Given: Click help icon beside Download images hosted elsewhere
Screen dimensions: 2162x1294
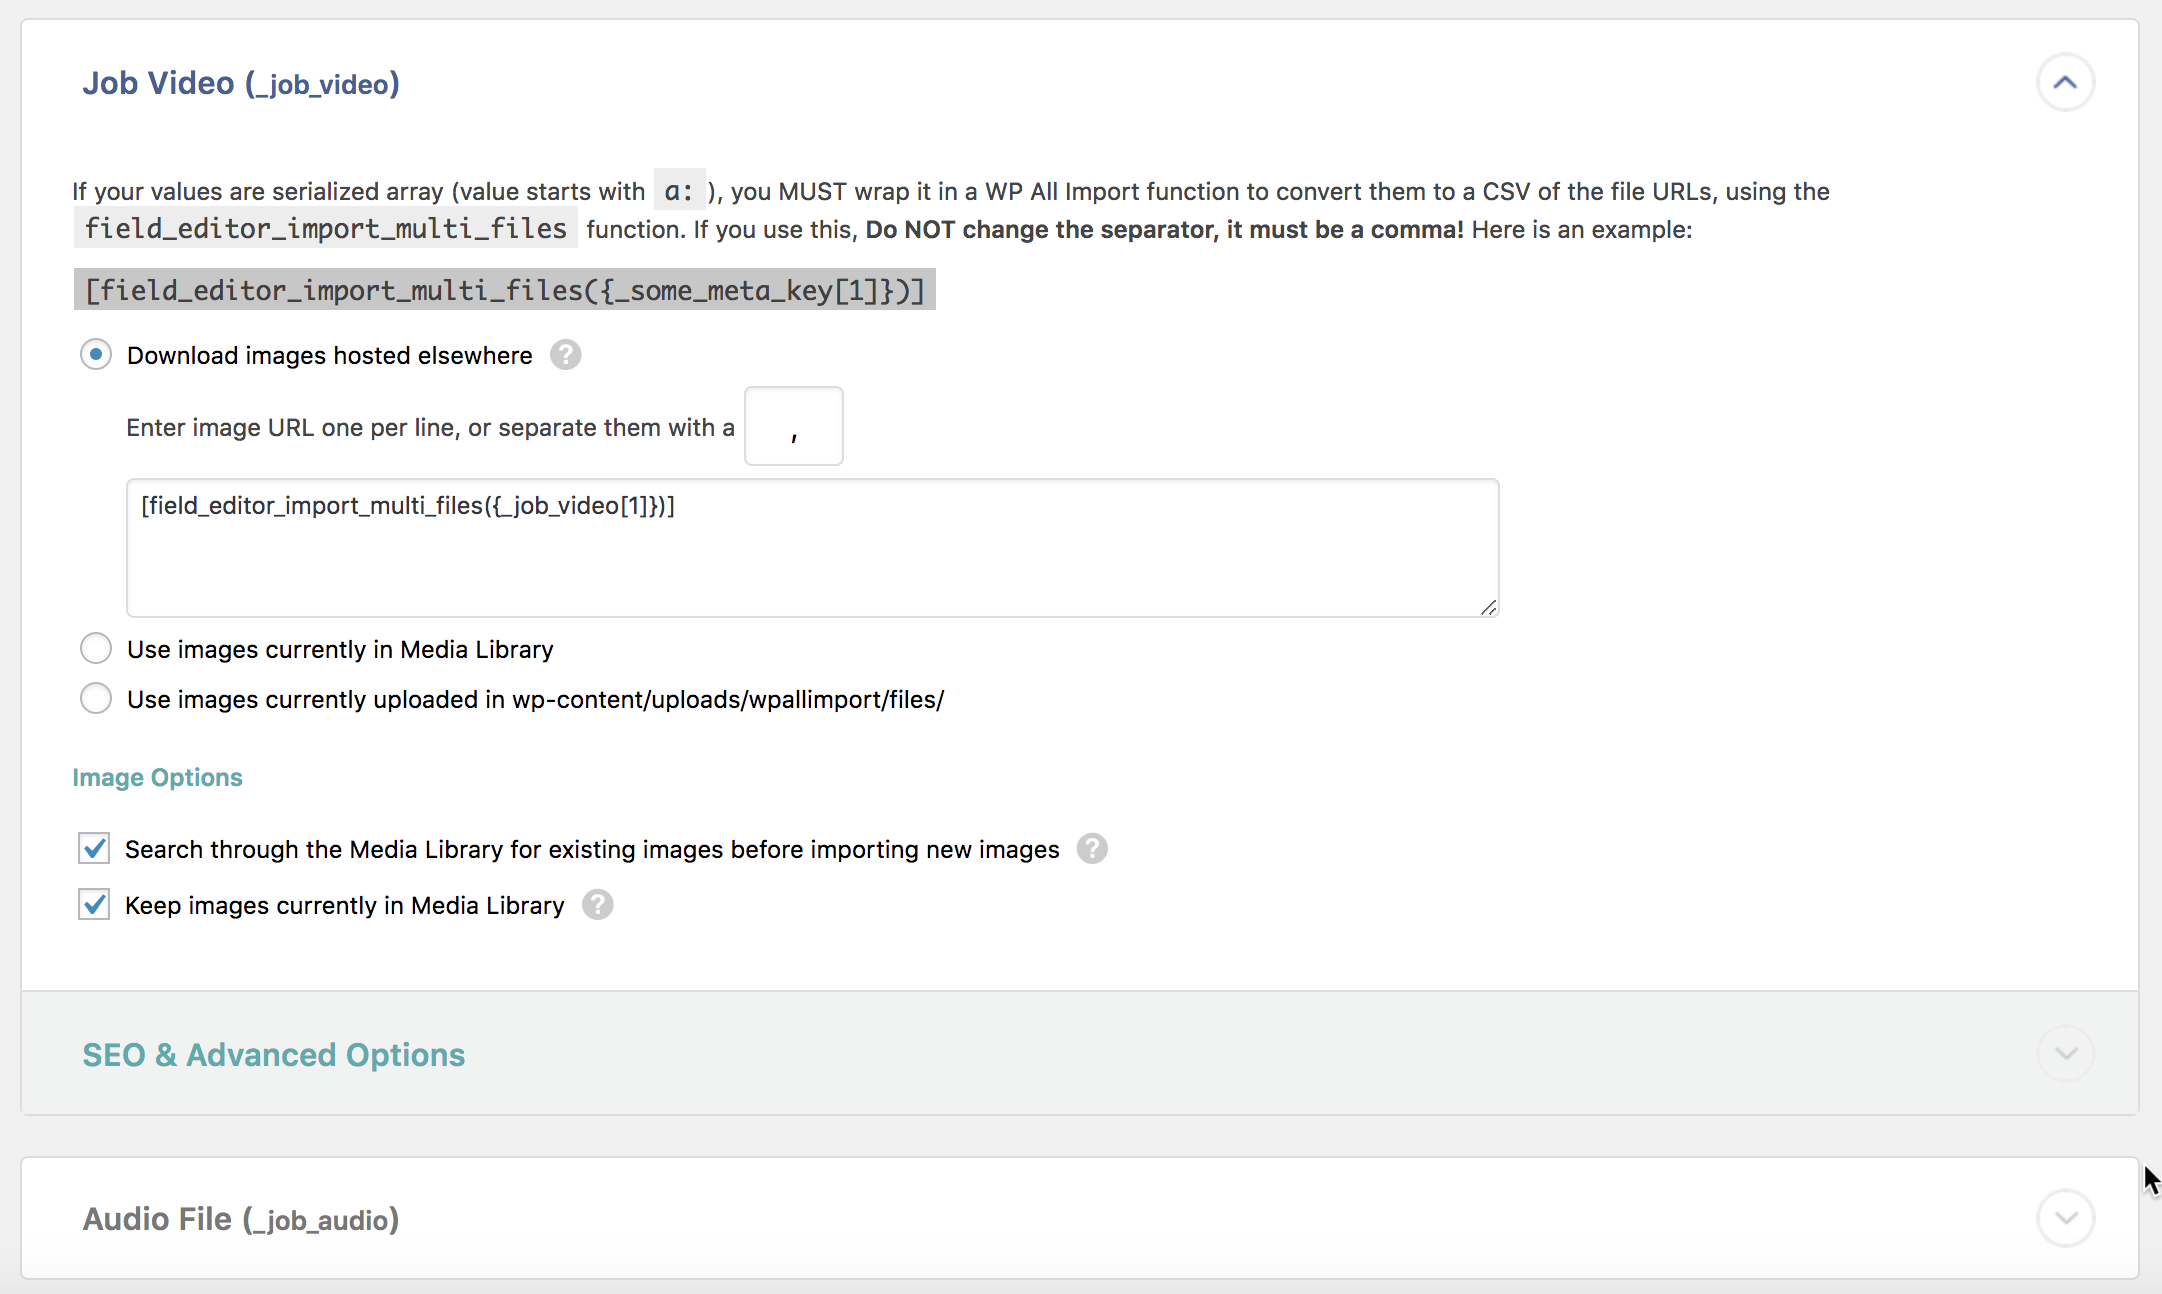Looking at the screenshot, I should [x=565, y=355].
